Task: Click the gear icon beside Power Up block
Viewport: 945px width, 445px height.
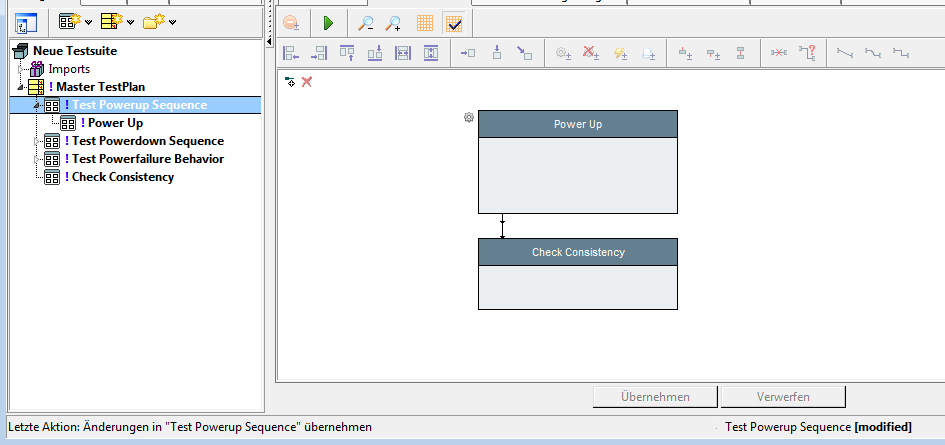Action: tap(468, 118)
